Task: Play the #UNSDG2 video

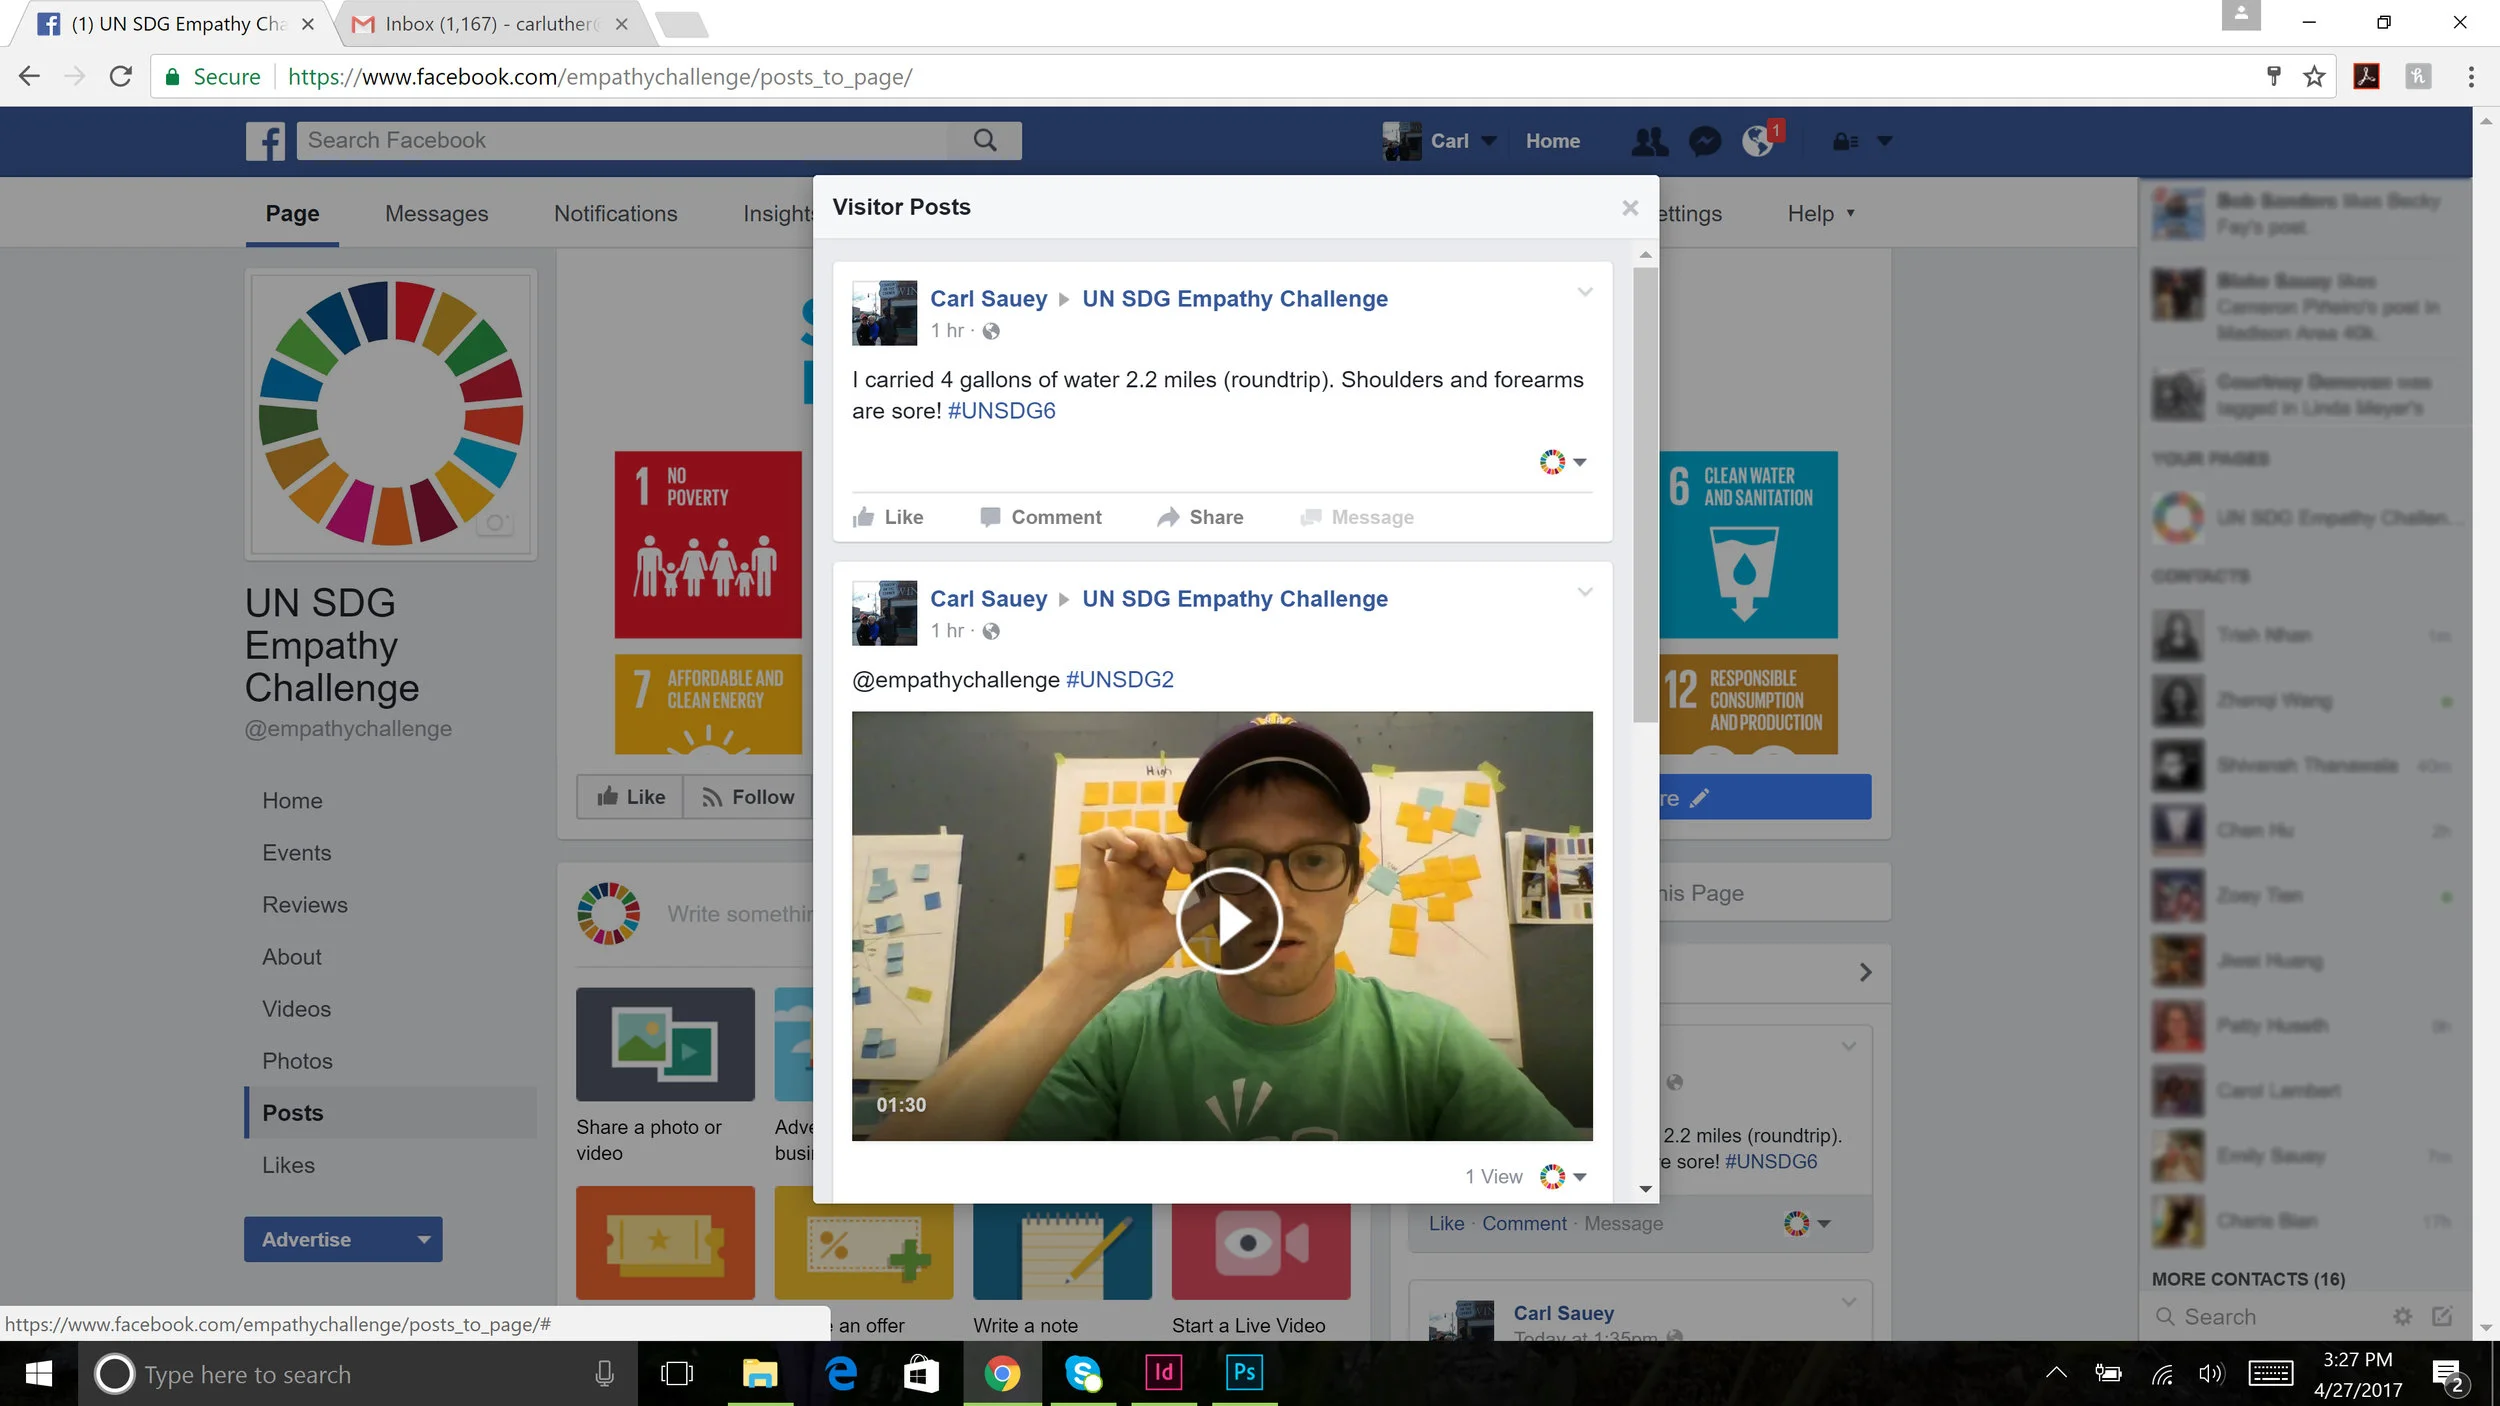Action: pos(1228,921)
